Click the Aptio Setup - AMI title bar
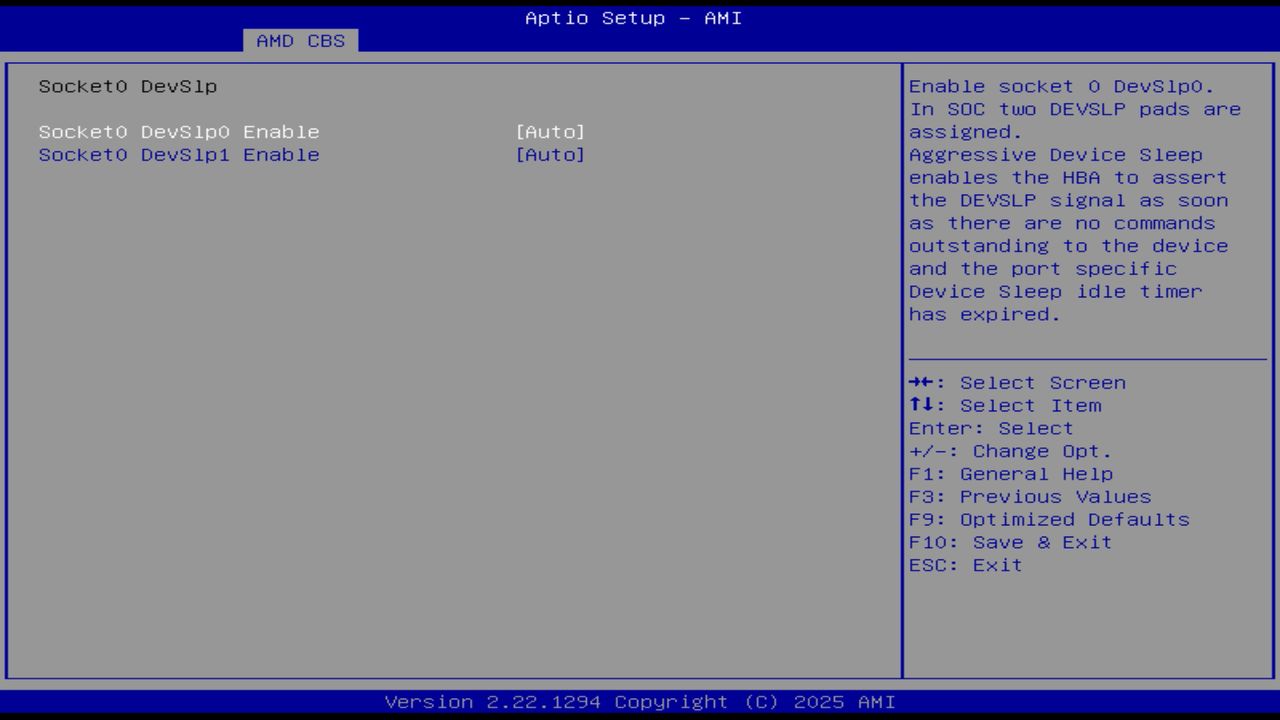This screenshot has height=720, width=1280. coord(633,17)
